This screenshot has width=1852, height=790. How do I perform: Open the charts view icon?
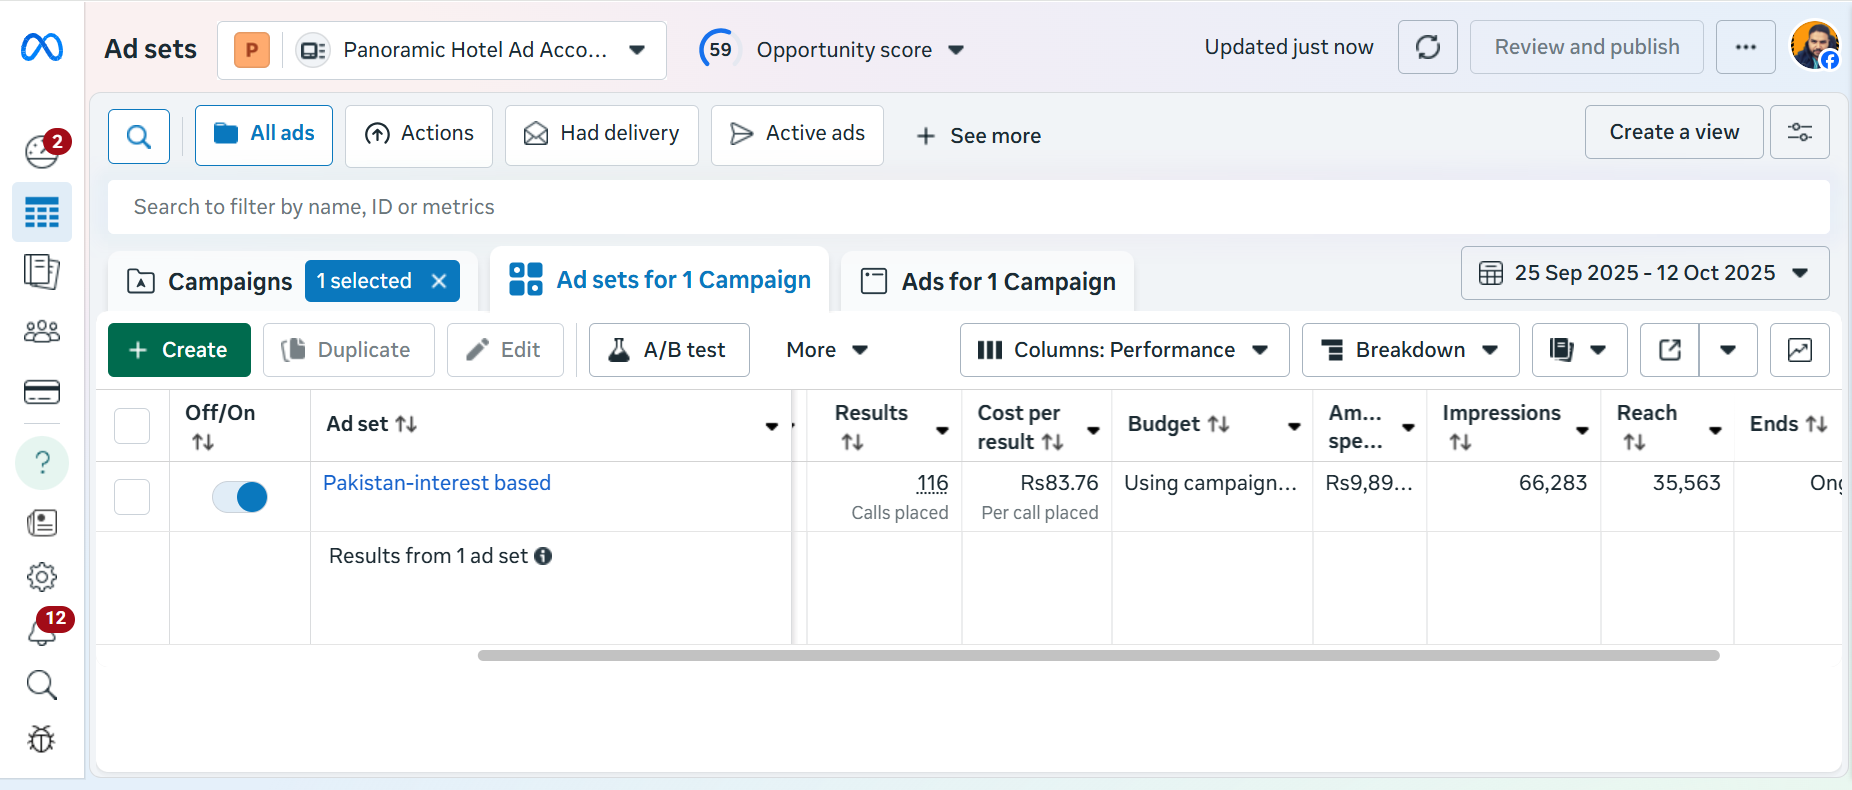tap(1799, 350)
